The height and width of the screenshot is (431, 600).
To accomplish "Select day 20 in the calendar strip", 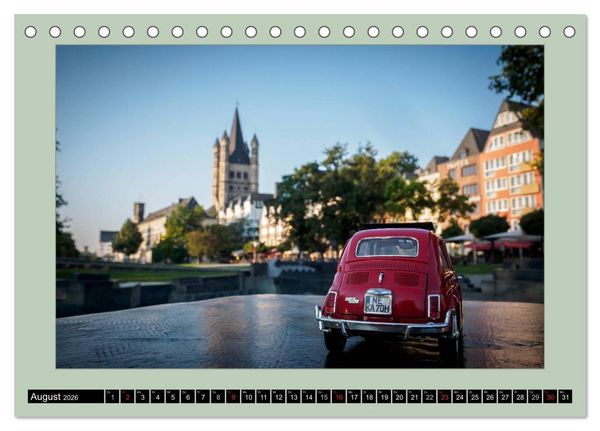I will pos(399,397).
